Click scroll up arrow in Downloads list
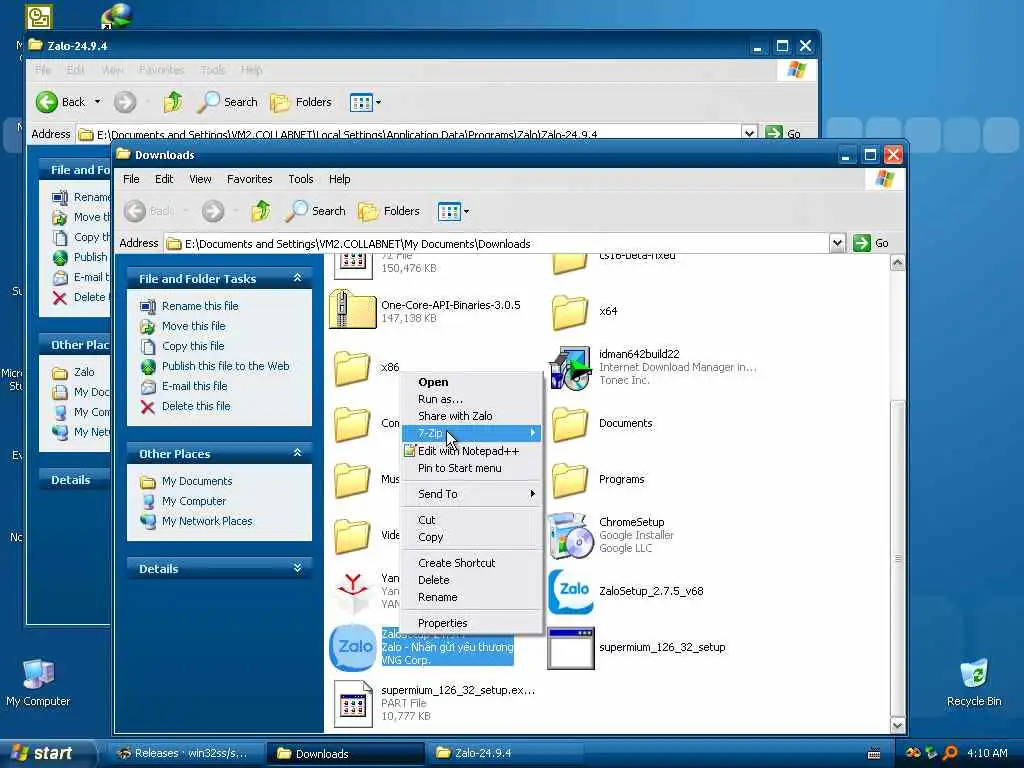Viewport: 1024px width, 768px height. click(897, 263)
